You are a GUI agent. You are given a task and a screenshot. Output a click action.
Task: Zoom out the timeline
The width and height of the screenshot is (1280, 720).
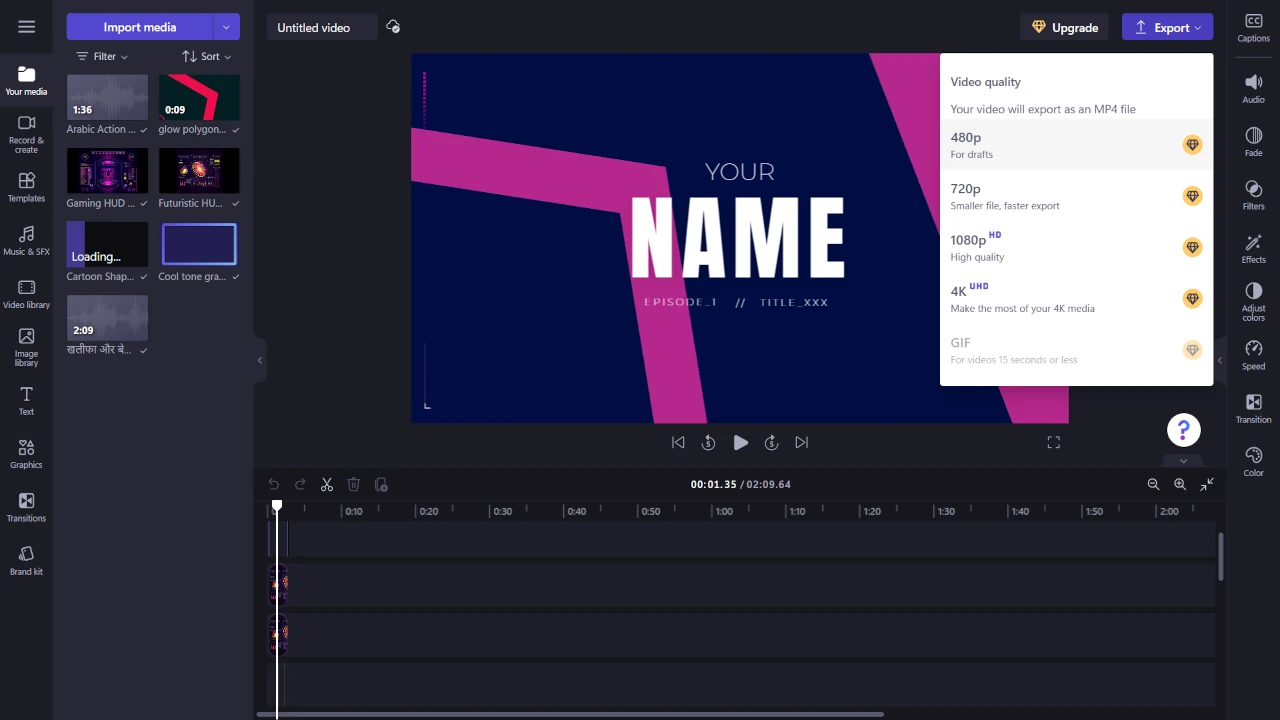pos(1153,484)
